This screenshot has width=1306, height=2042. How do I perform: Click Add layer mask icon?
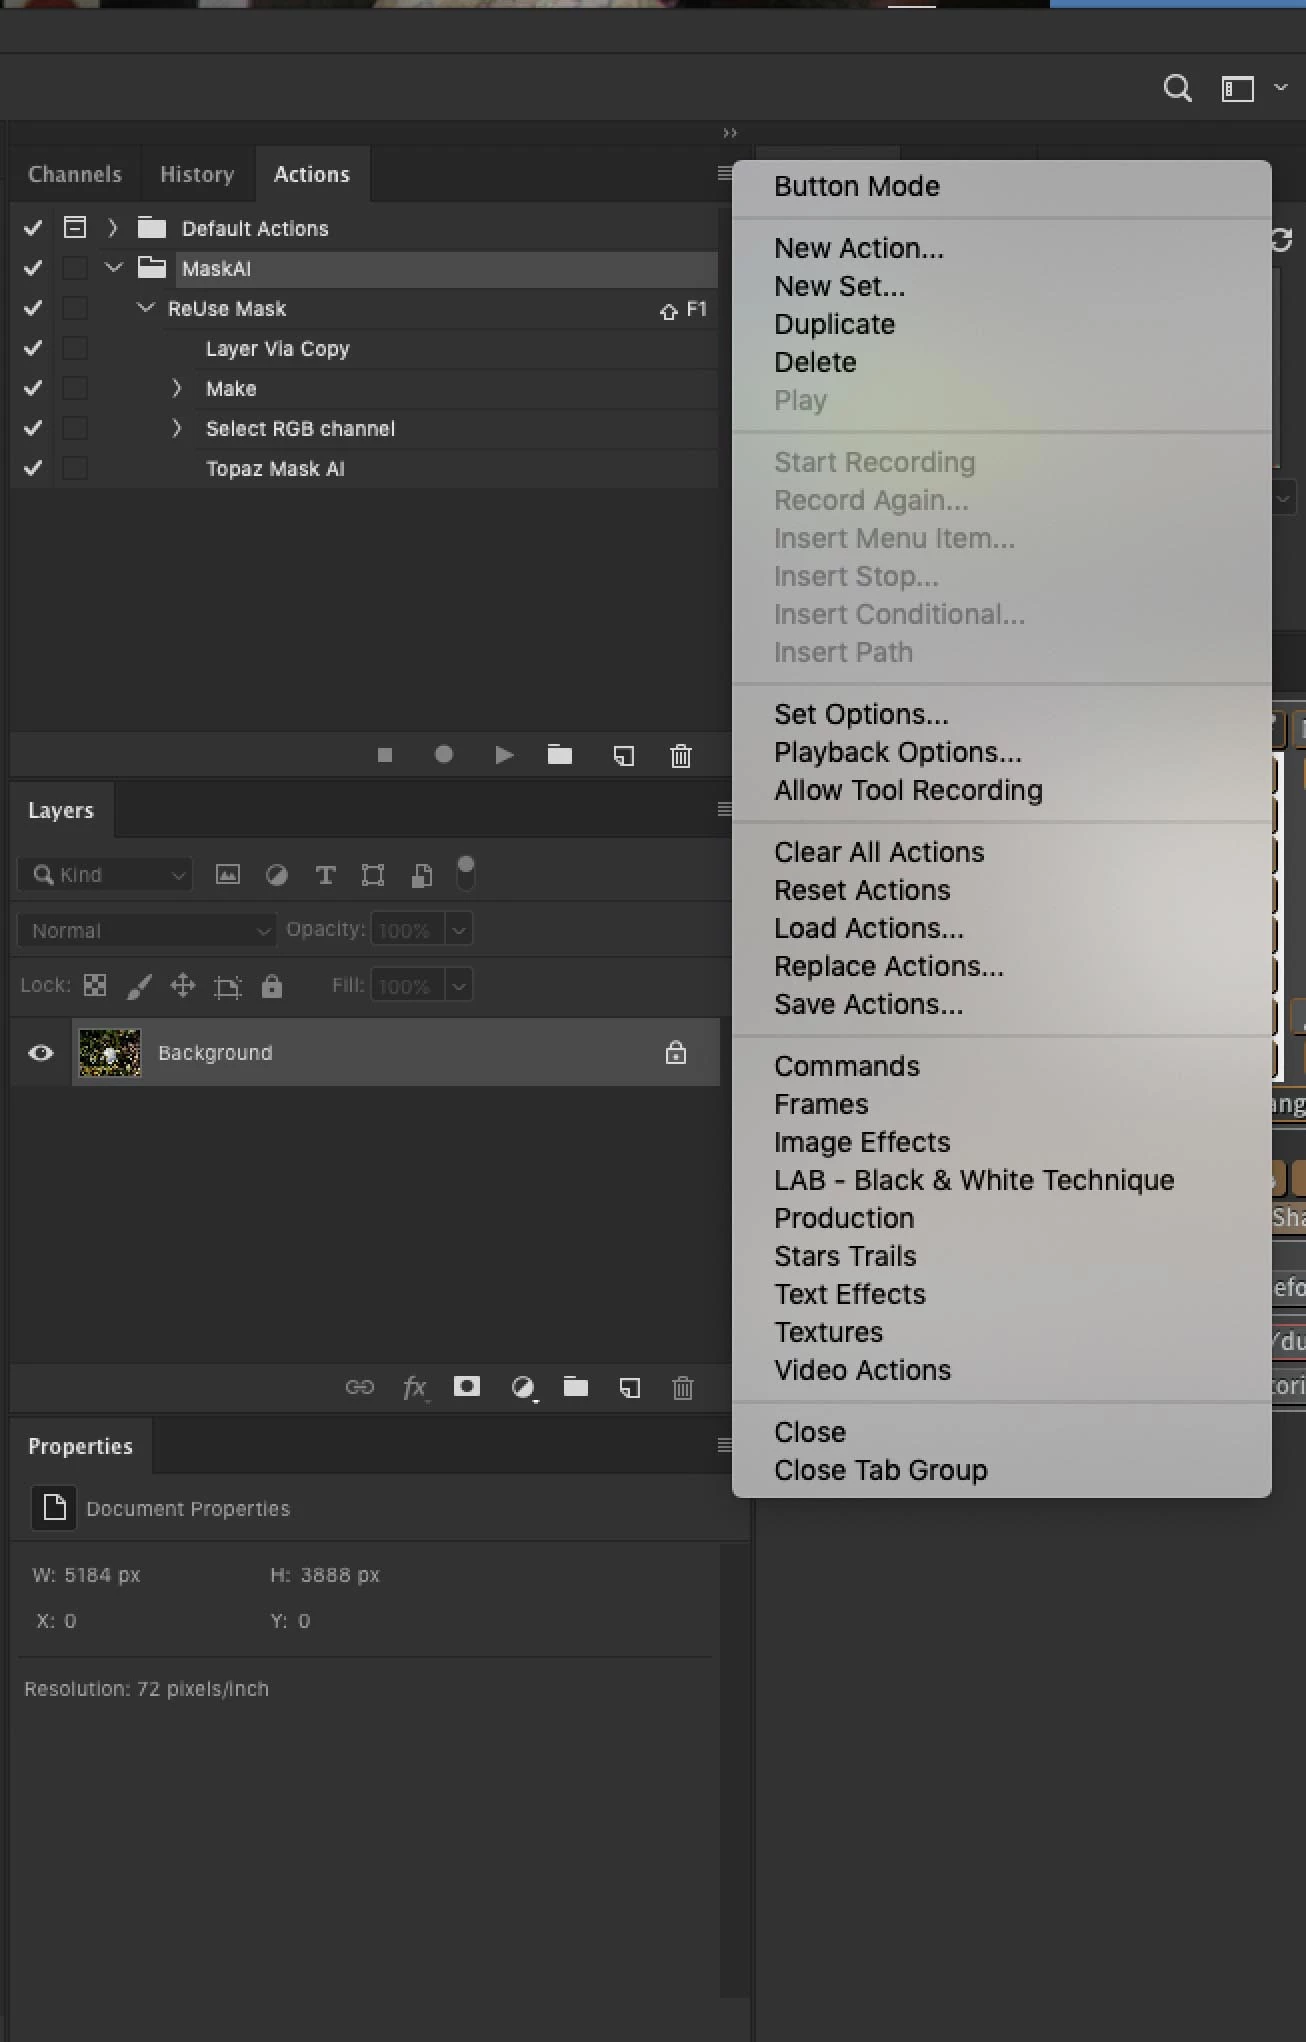point(467,1386)
